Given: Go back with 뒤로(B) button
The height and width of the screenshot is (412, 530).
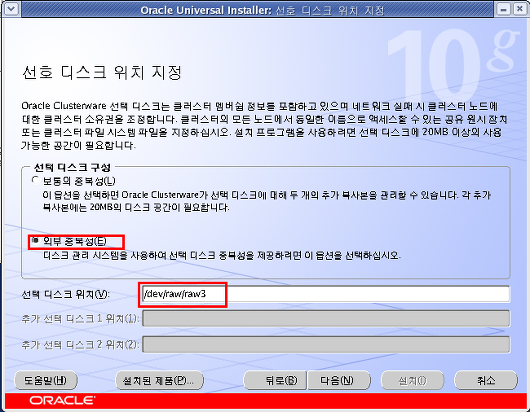Looking at the screenshot, I should click(275, 381).
